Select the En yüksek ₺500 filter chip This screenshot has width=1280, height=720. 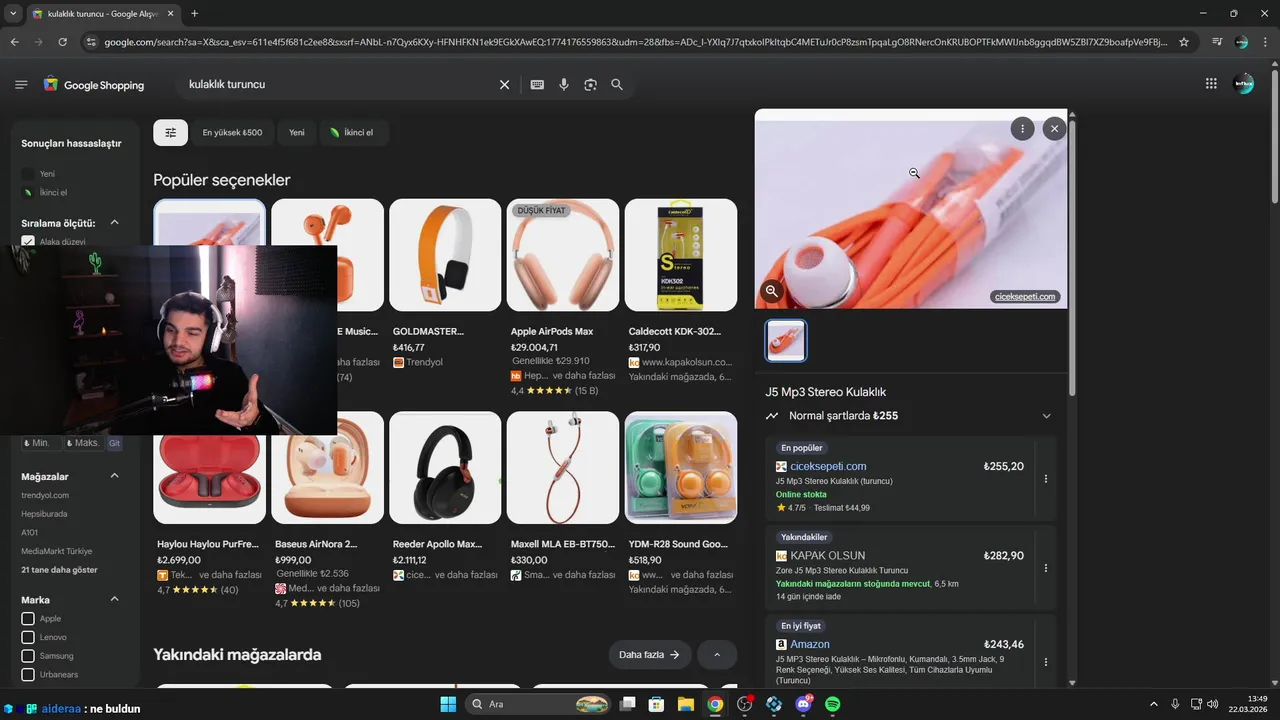[232, 132]
